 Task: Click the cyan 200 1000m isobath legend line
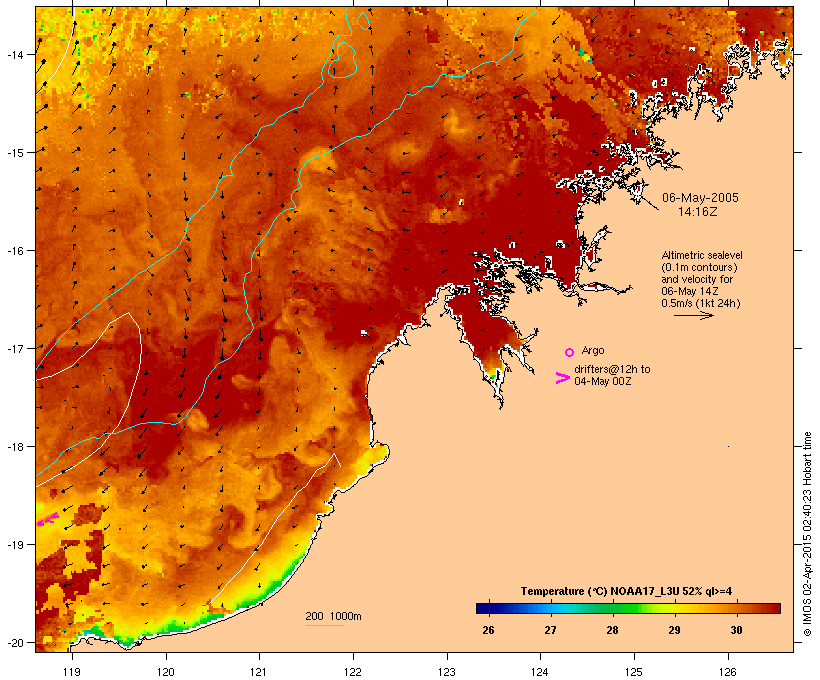pyautogui.click(x=324, y=626)
